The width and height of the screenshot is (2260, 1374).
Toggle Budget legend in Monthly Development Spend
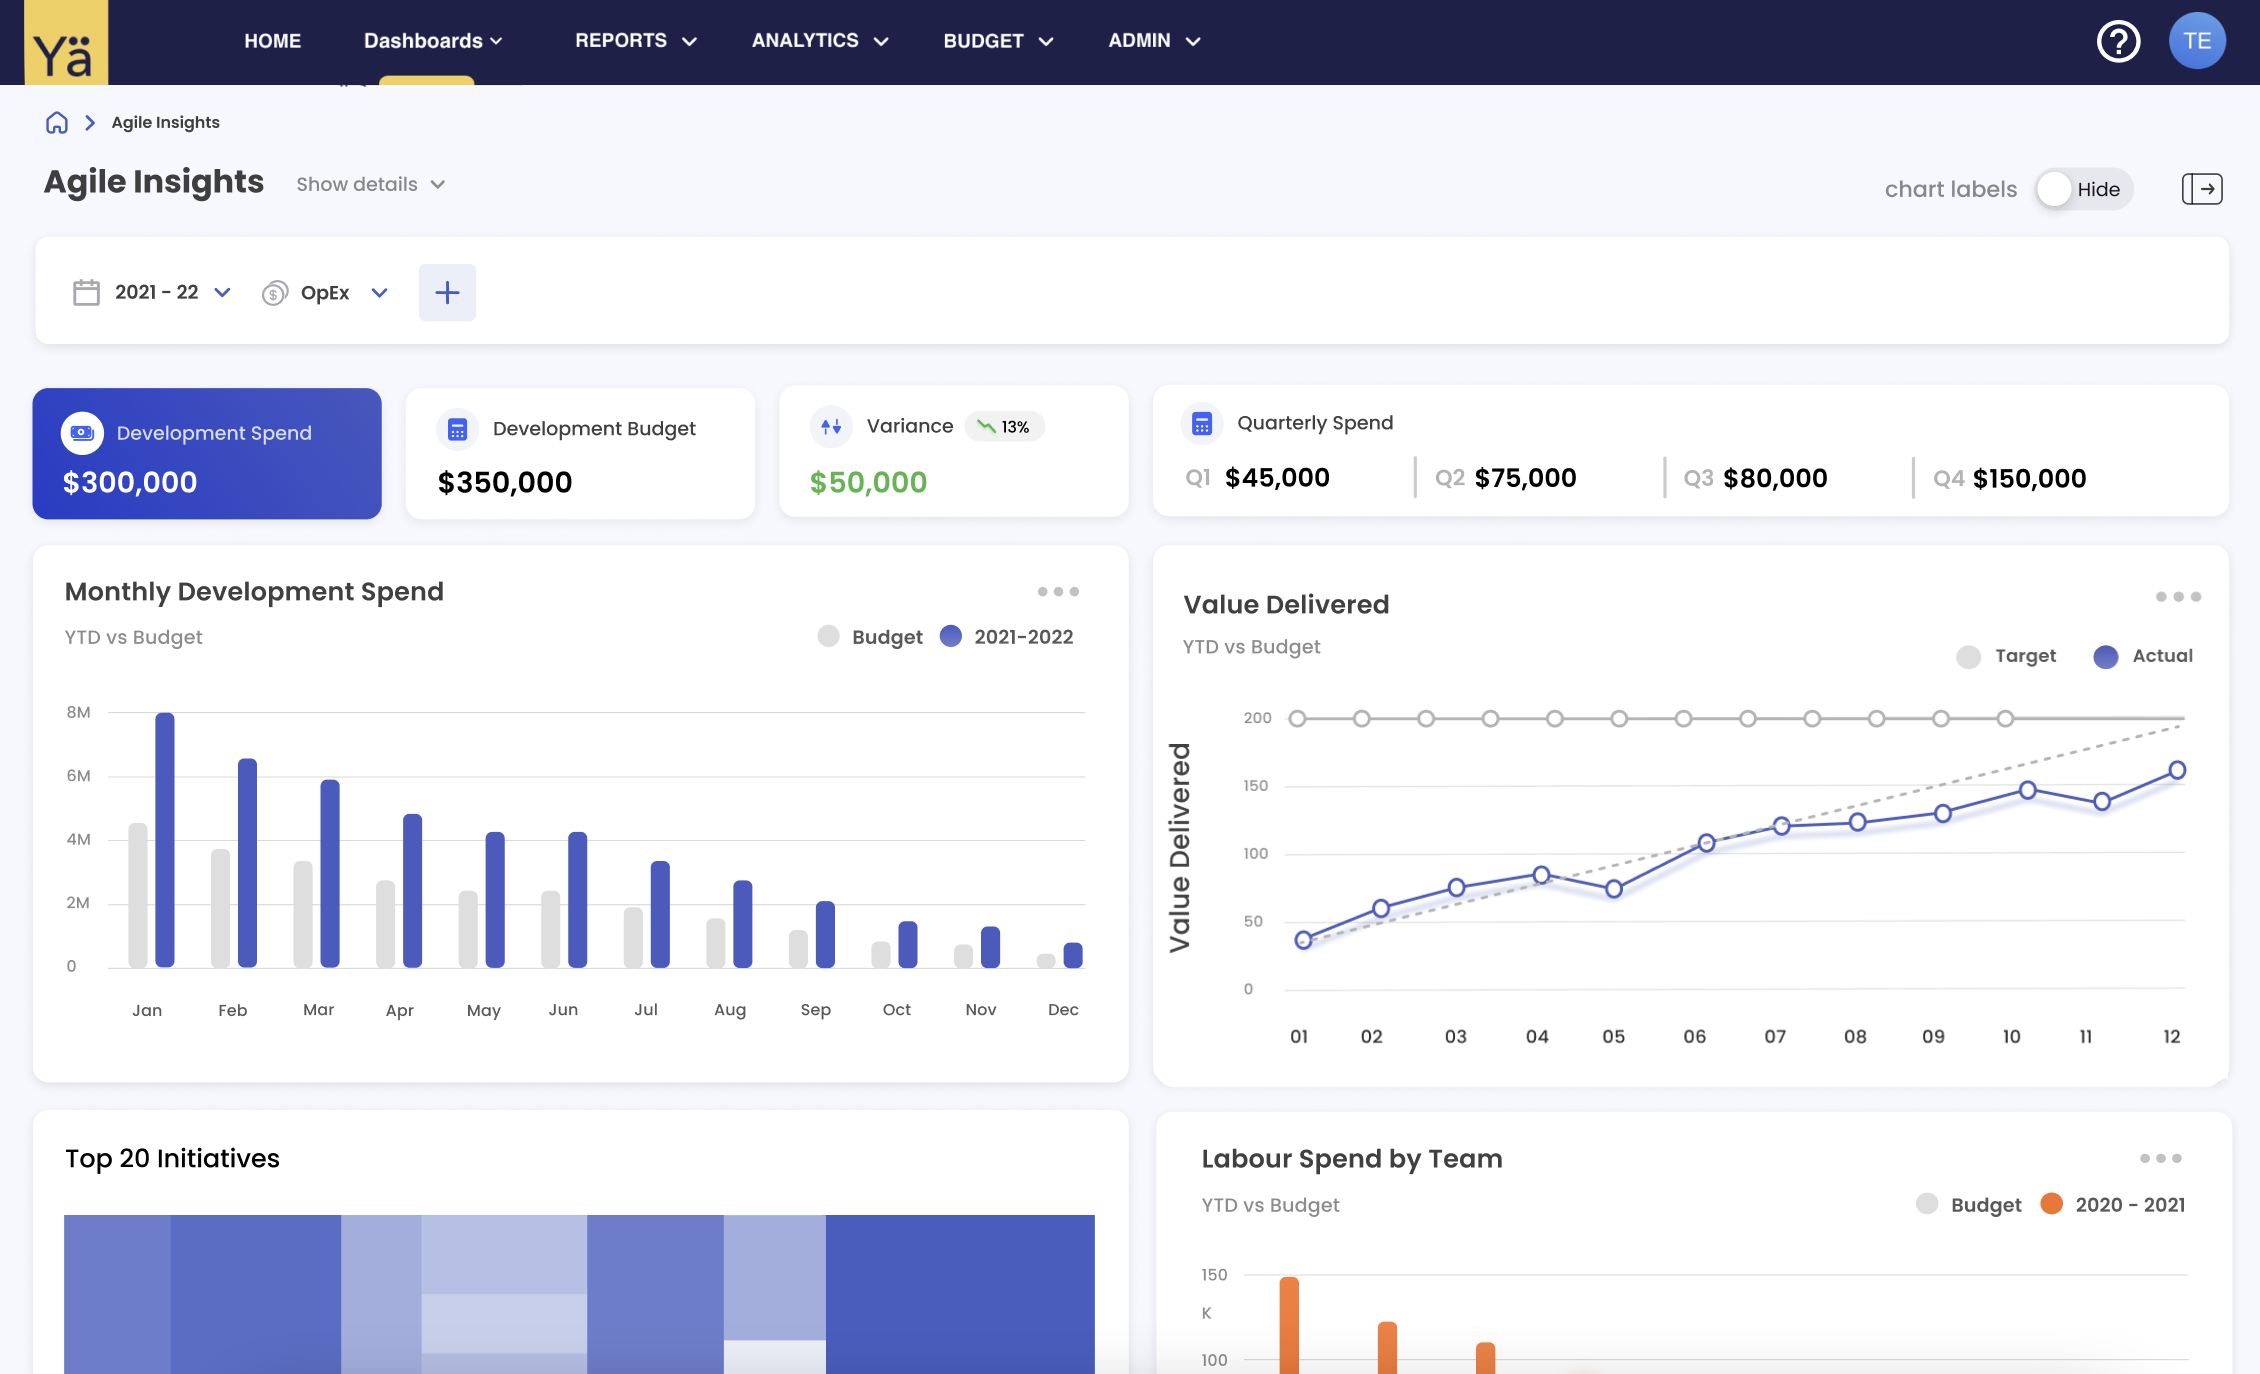(x=870, y=637)
